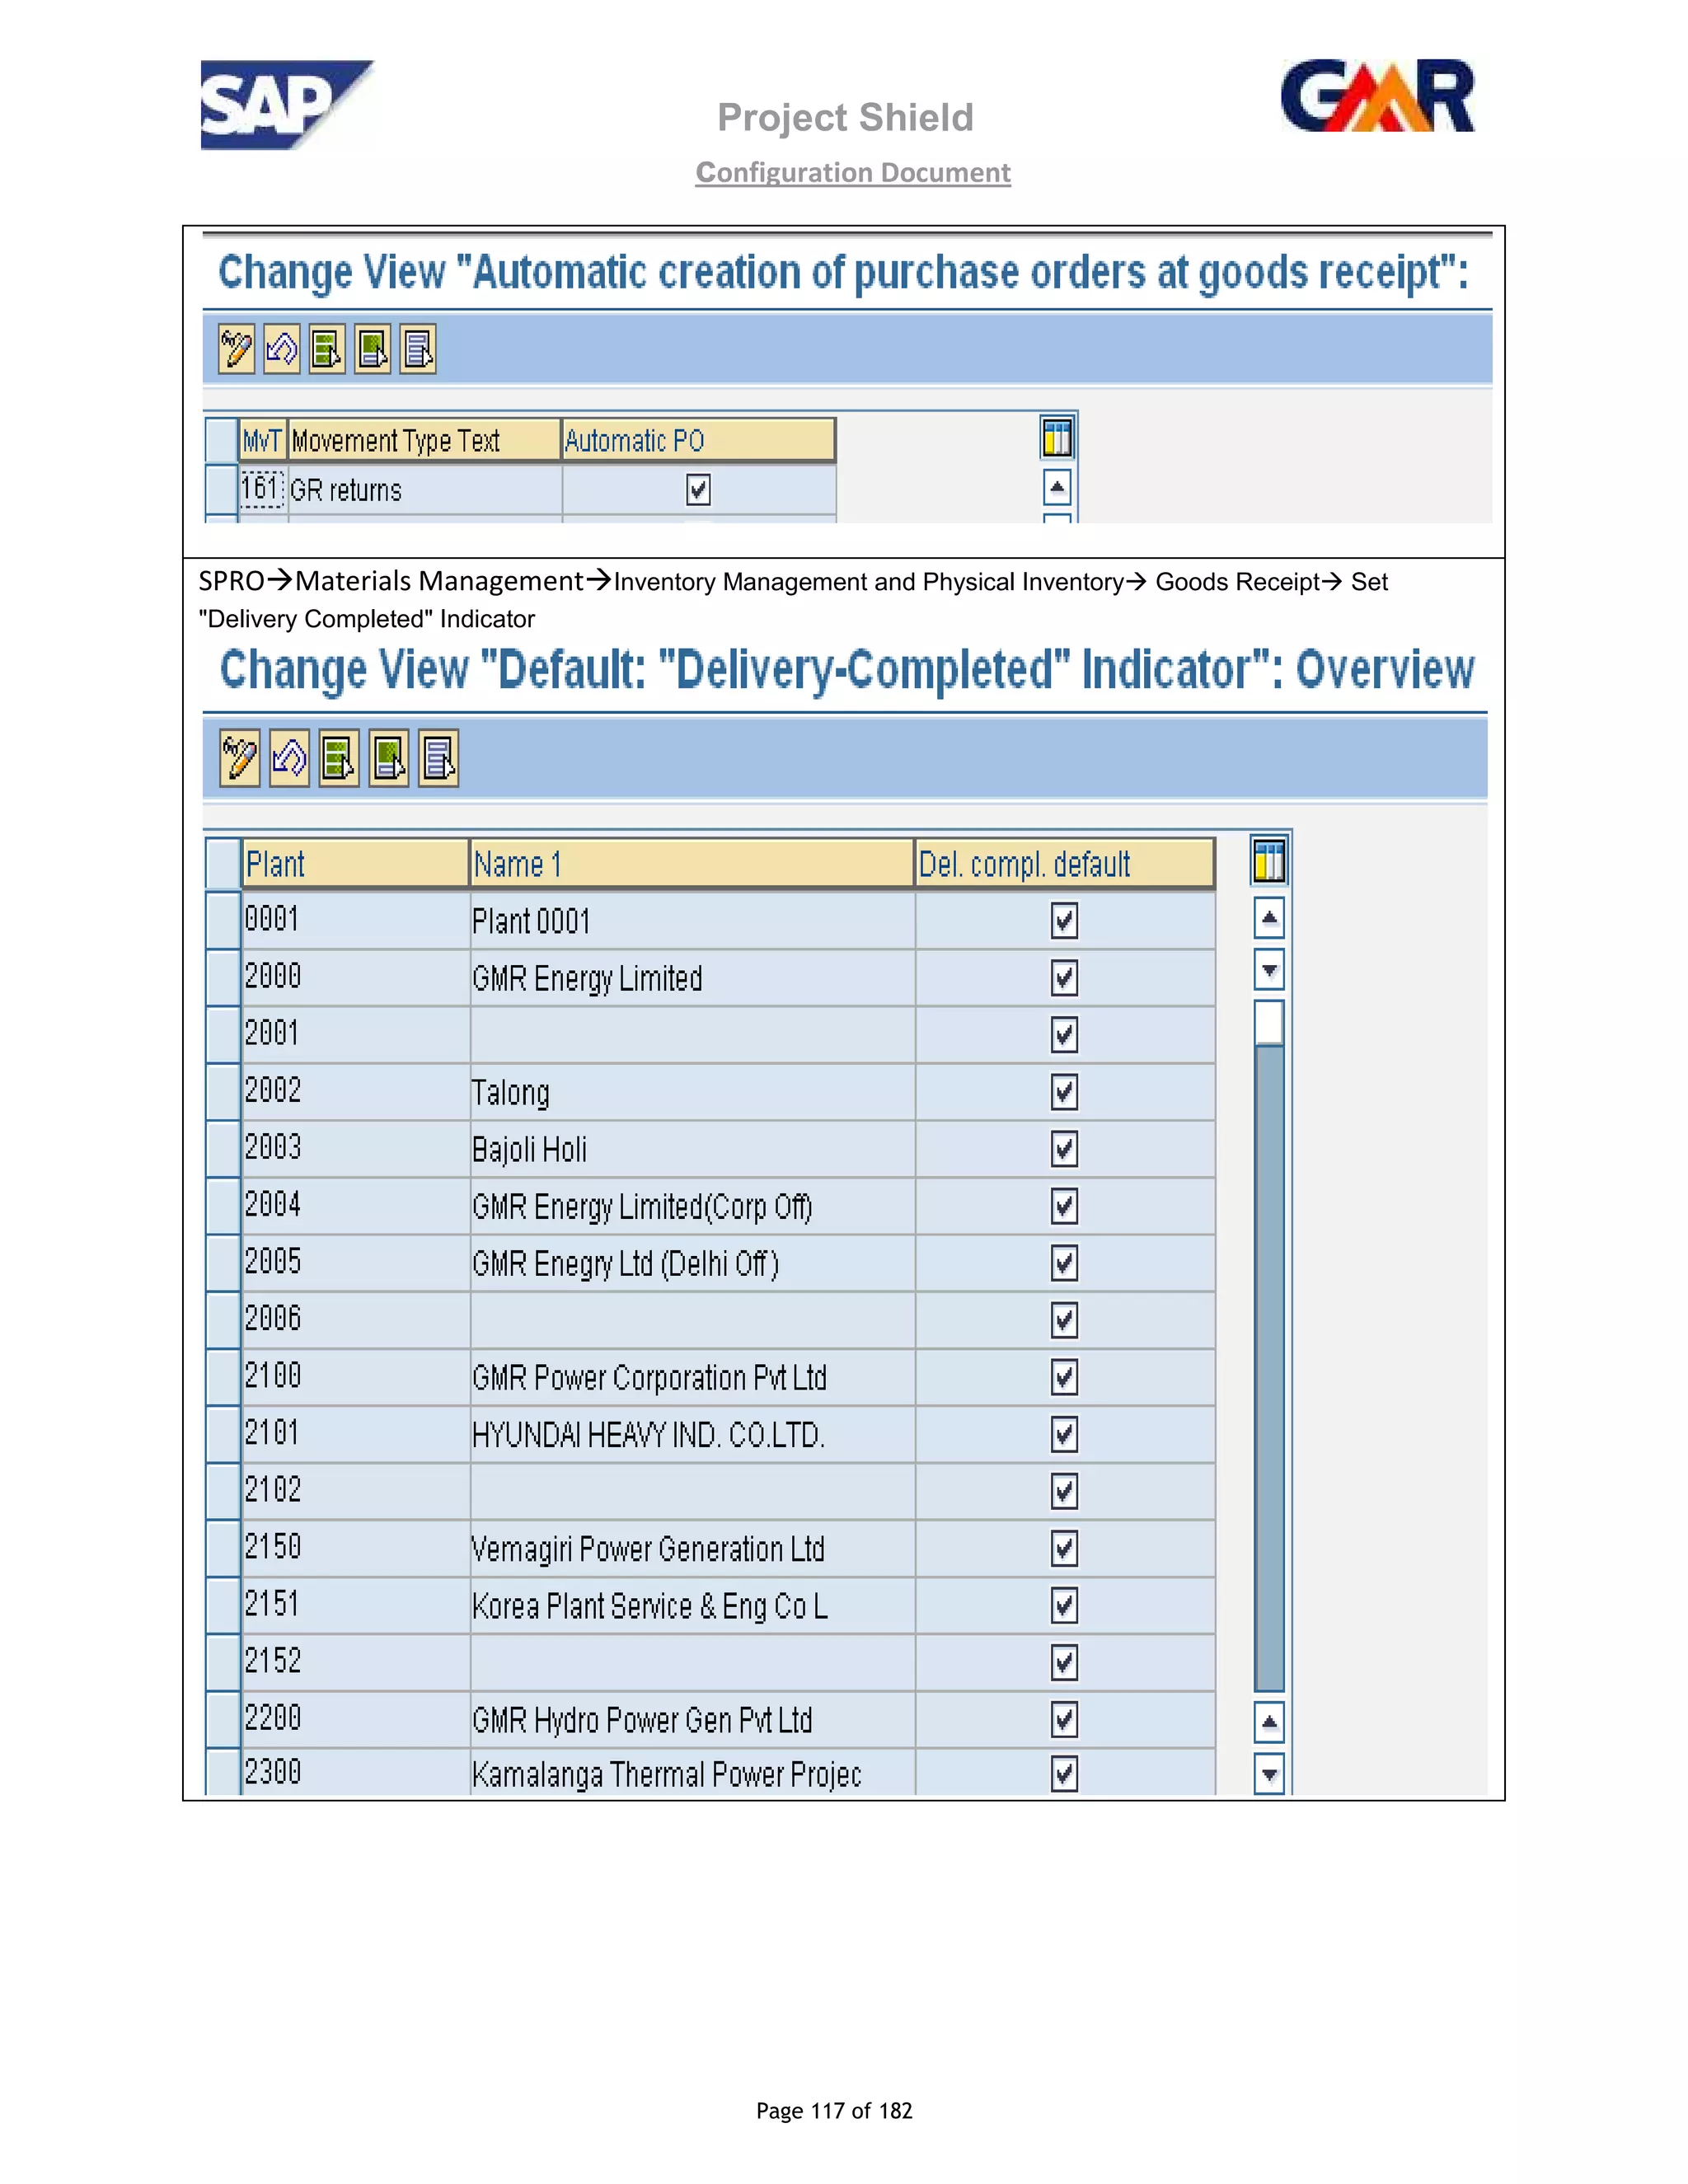Image resolution: width=1688 pixels, height=2184 pixels.
Task: Toggle Del. compl. checkbox for plant 2102
Action: pyautogui.click(x=1064, y=1491)
